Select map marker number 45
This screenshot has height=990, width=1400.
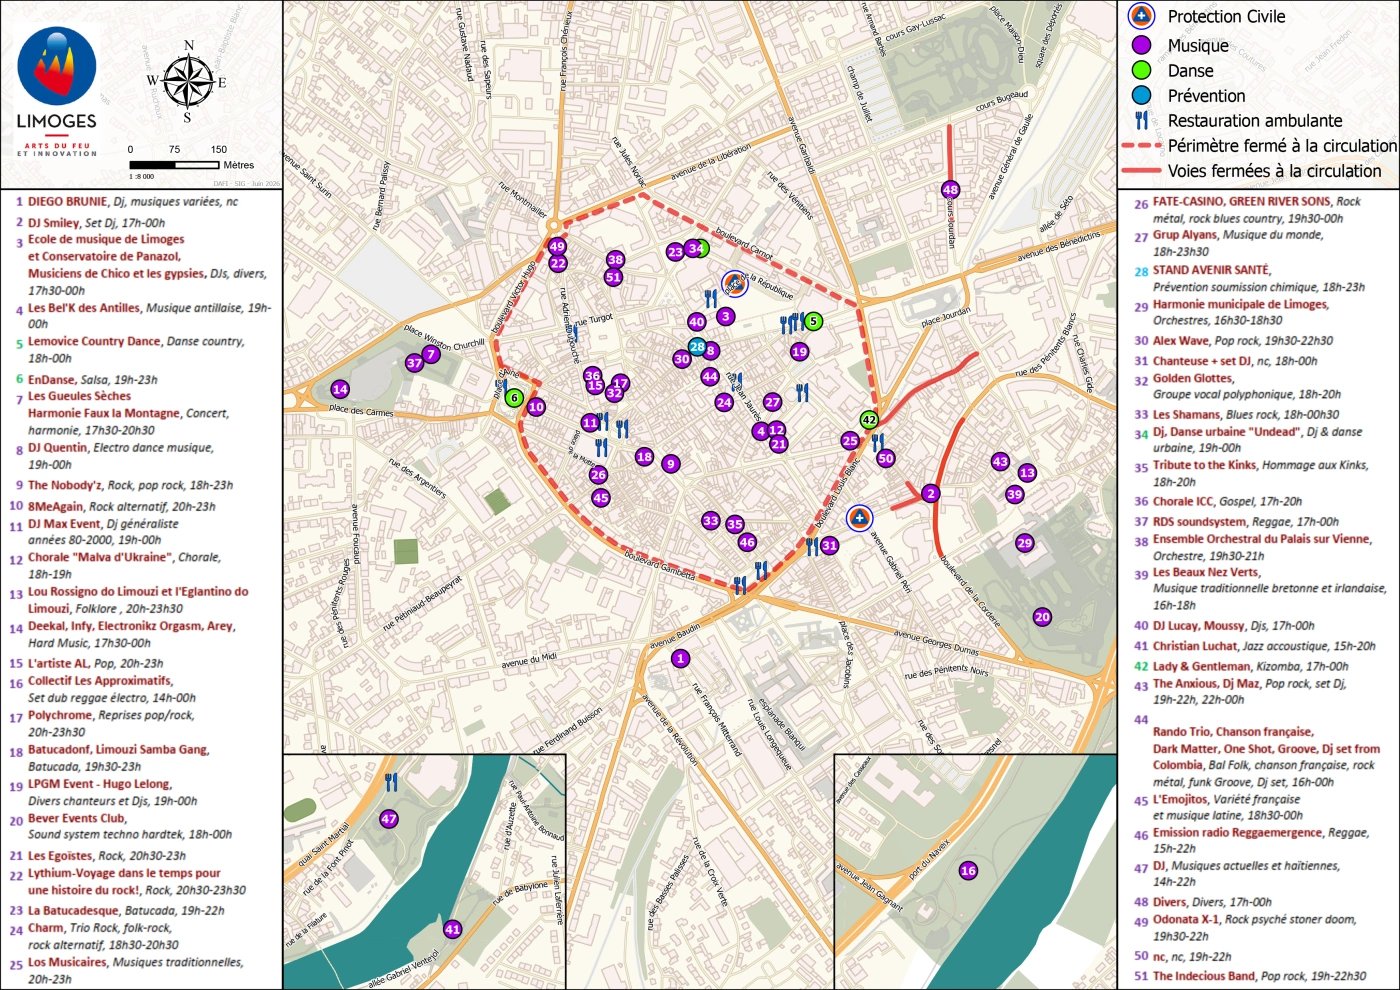coord(600,498)
